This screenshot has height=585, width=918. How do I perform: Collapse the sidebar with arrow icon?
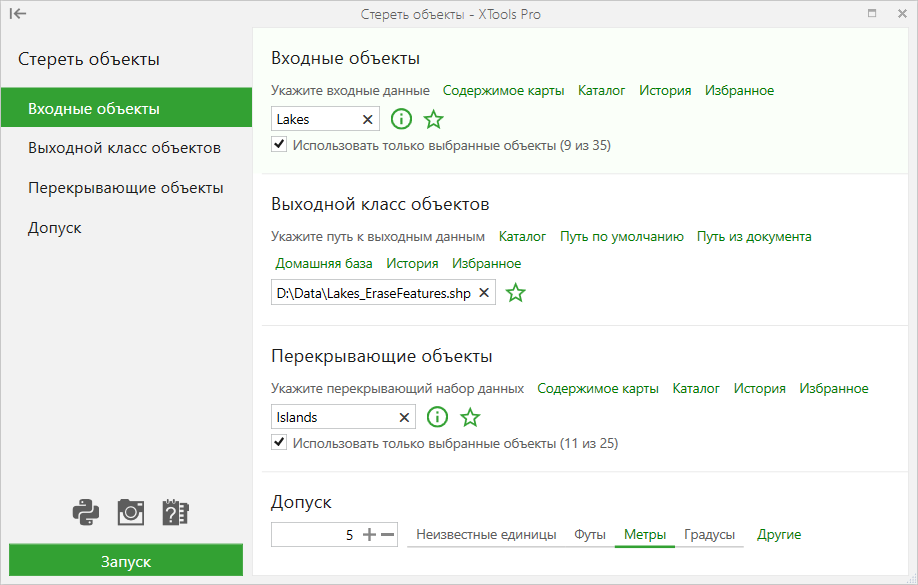(18, 14)
